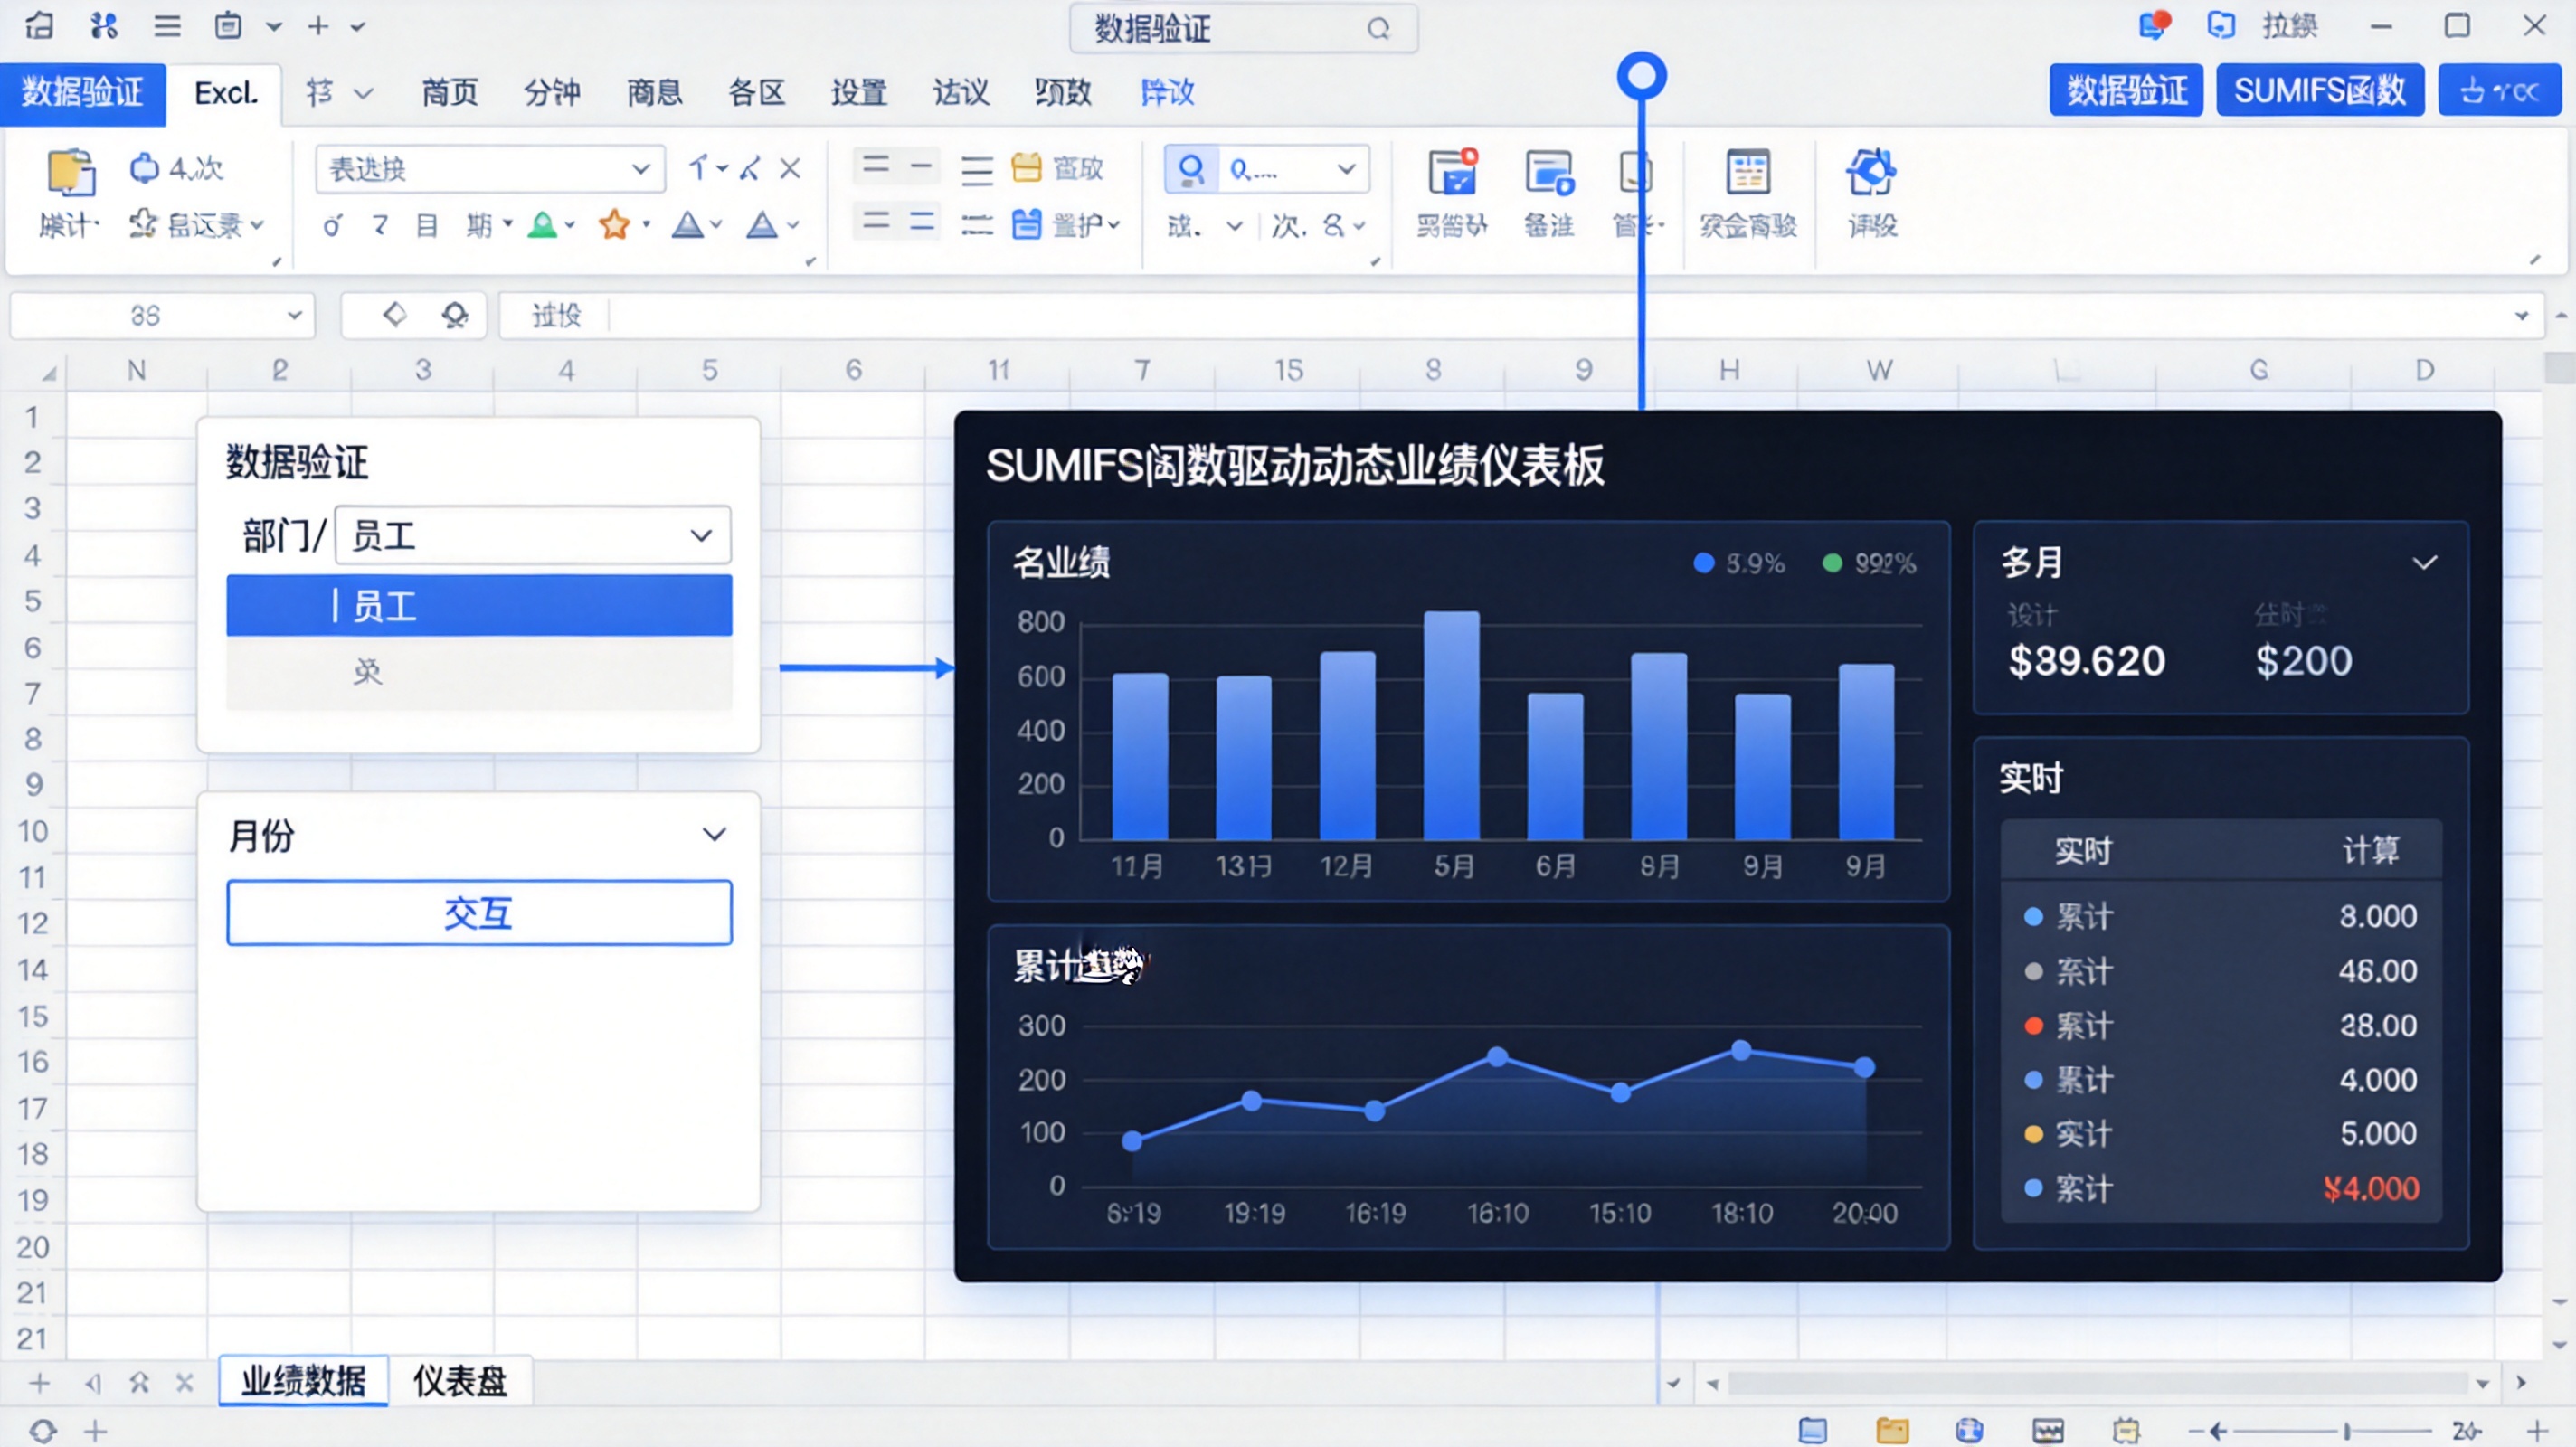This screenshot has height=1447, width=2576.
Task: Open the magnifier search icon in ribbon
Action: click(x=1190, y=169)
